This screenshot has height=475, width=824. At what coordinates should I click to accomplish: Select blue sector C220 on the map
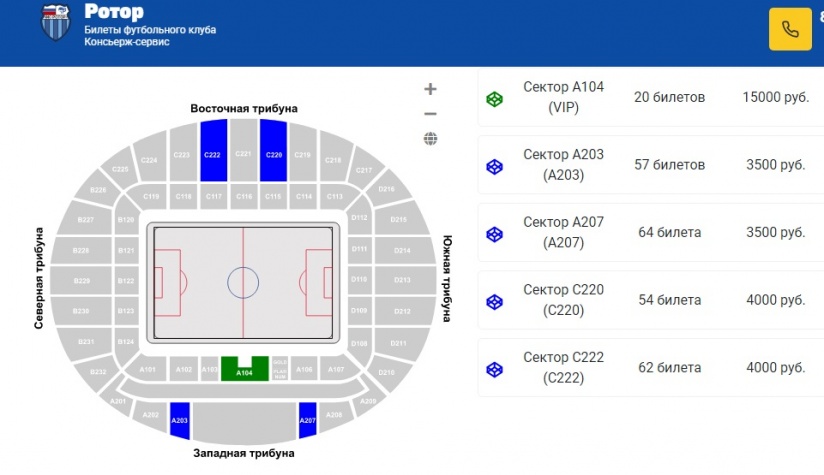[273, 151]
